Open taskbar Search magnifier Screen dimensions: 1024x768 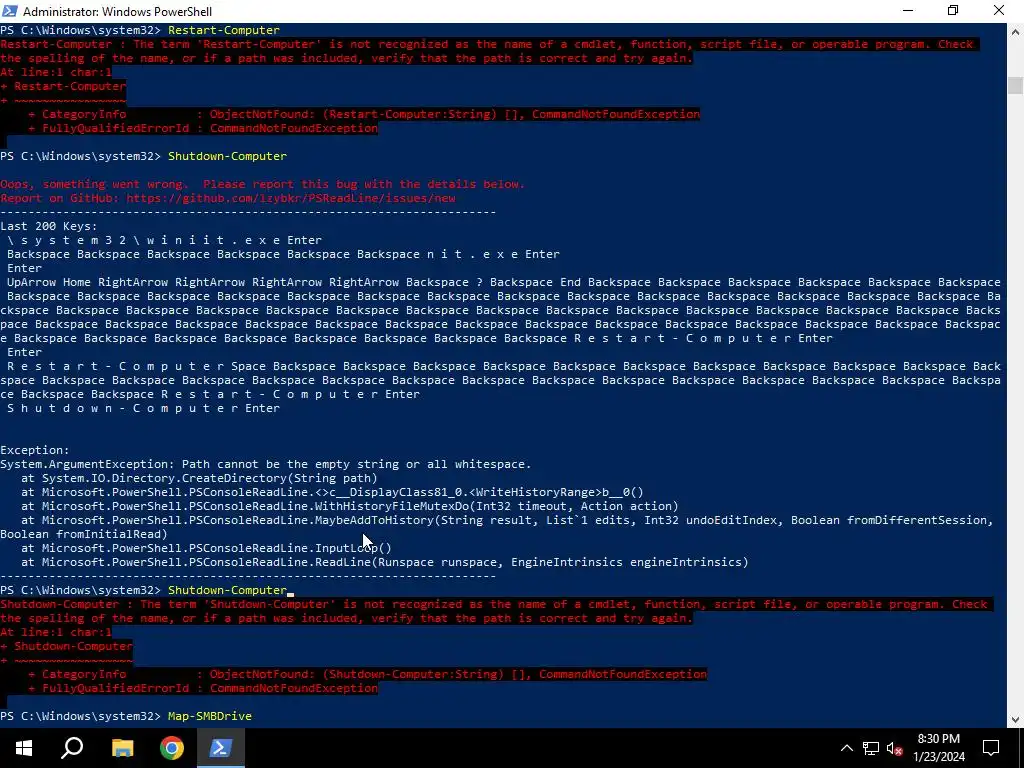tap(72, 748)
